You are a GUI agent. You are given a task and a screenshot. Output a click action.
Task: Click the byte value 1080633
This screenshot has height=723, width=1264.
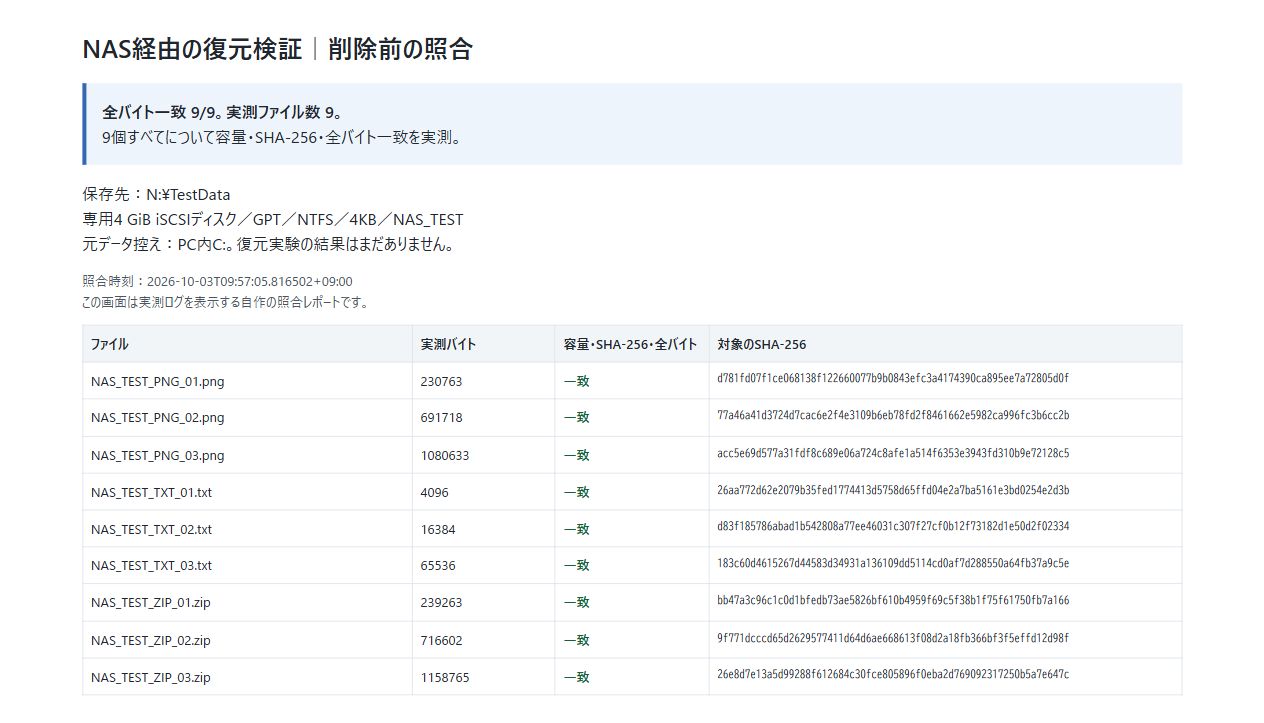pyautogui.click(x=445, y=455)
